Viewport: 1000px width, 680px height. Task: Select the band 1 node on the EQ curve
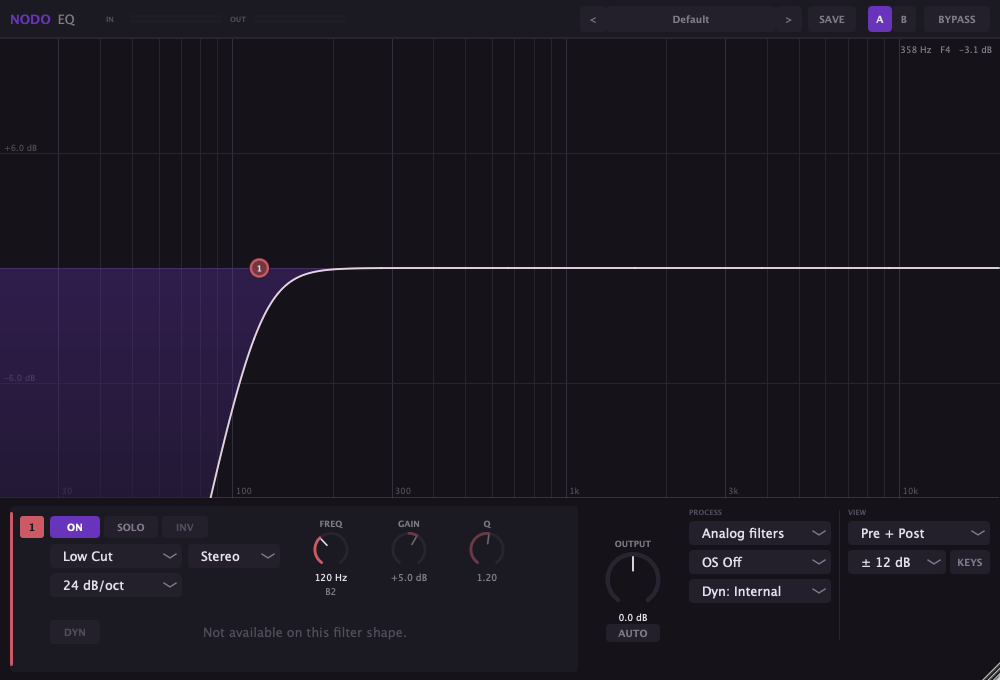coord(259,268)
